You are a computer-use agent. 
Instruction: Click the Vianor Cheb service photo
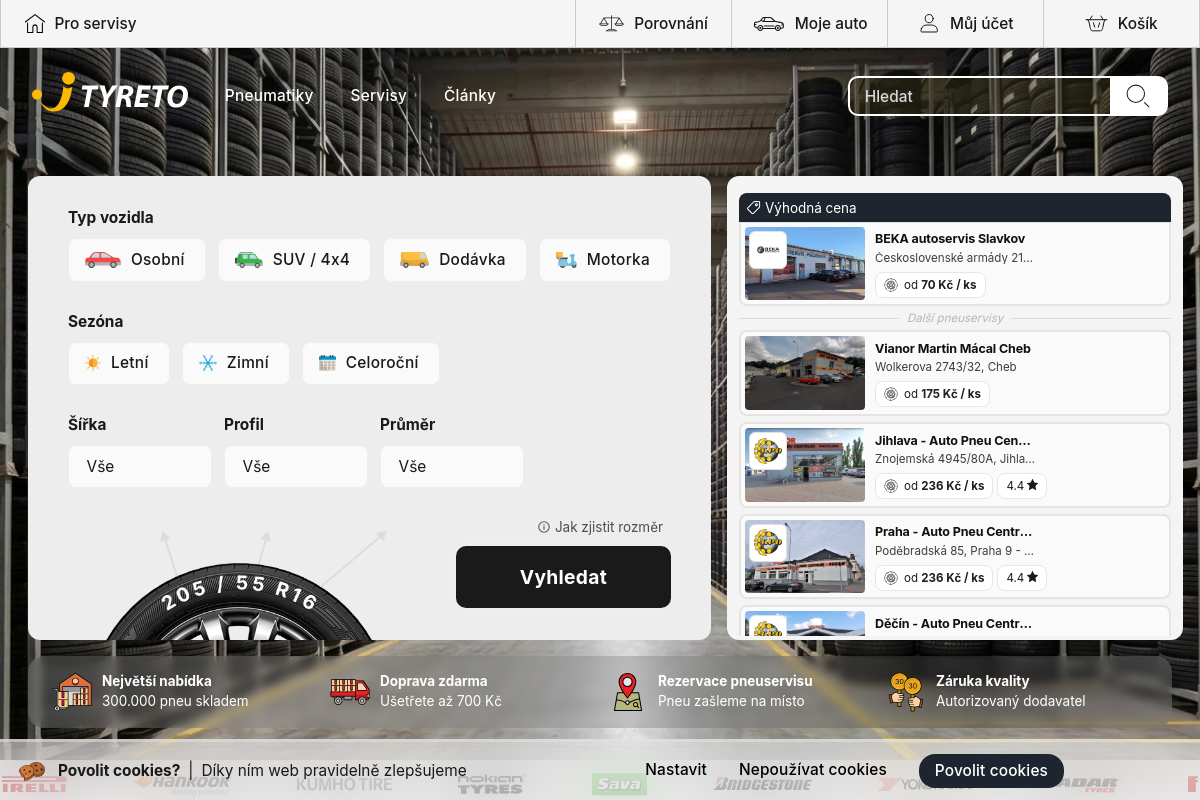805,373
